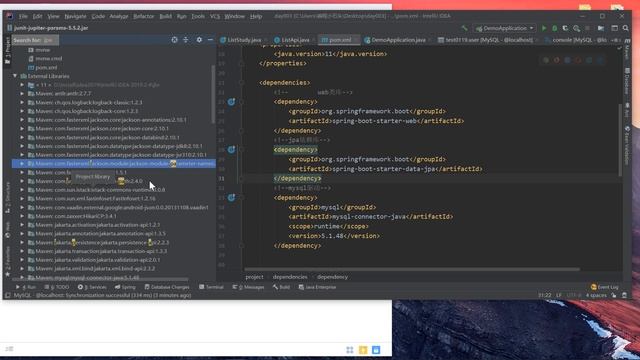Open the Tools menu
This screenshot has width=640, height=360.
(198, 16)
